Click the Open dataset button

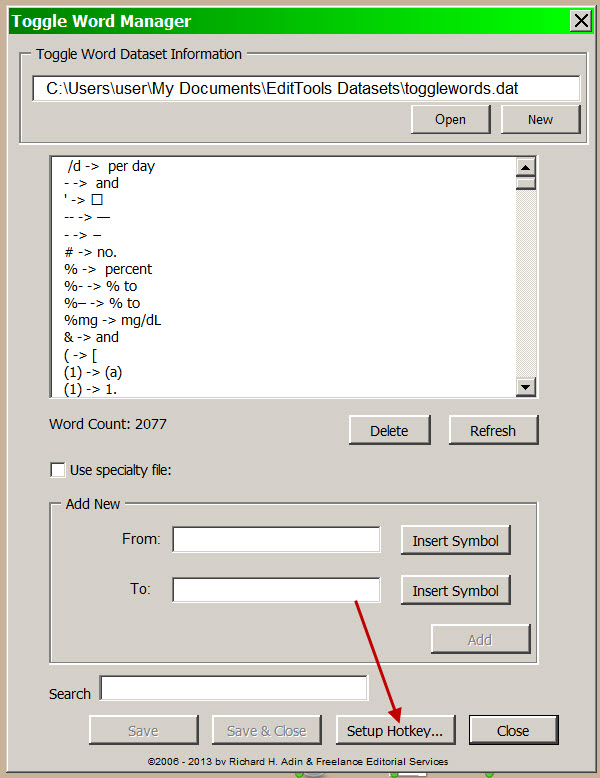point(450,119)
